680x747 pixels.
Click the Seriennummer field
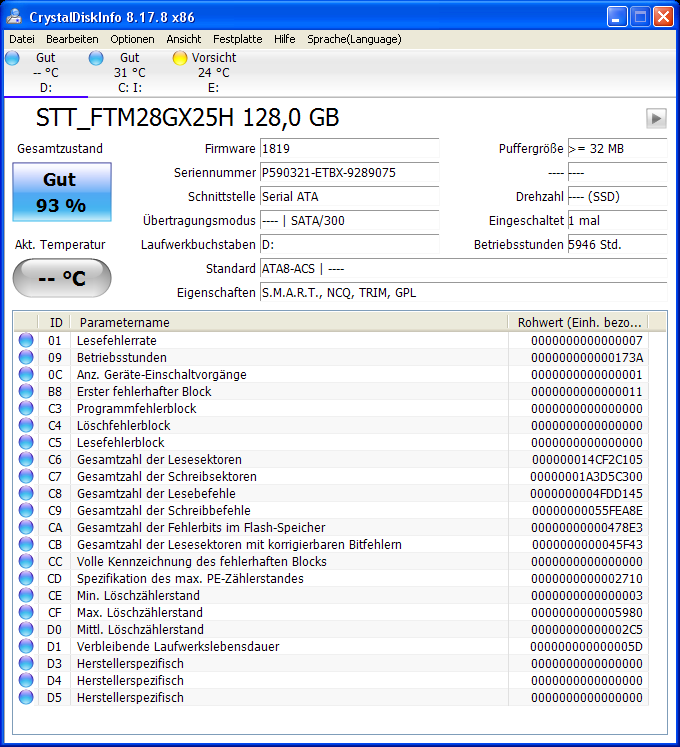click(349, 172)
